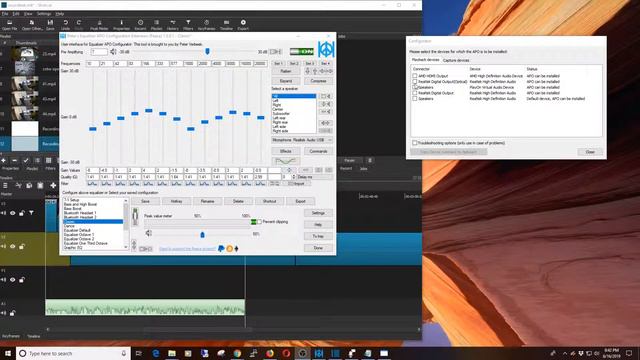Open the Edit menu in Shotcut

[x=16, y=14]
